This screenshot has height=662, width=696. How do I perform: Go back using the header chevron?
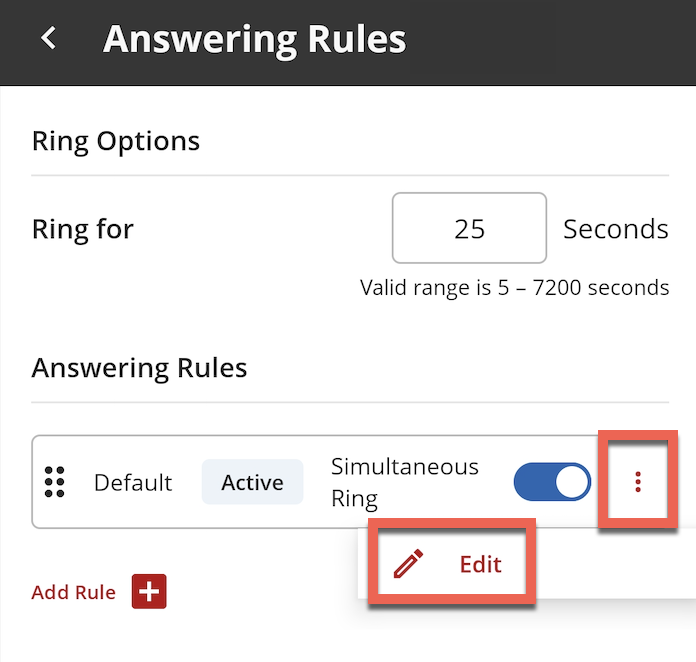(48, 38)
